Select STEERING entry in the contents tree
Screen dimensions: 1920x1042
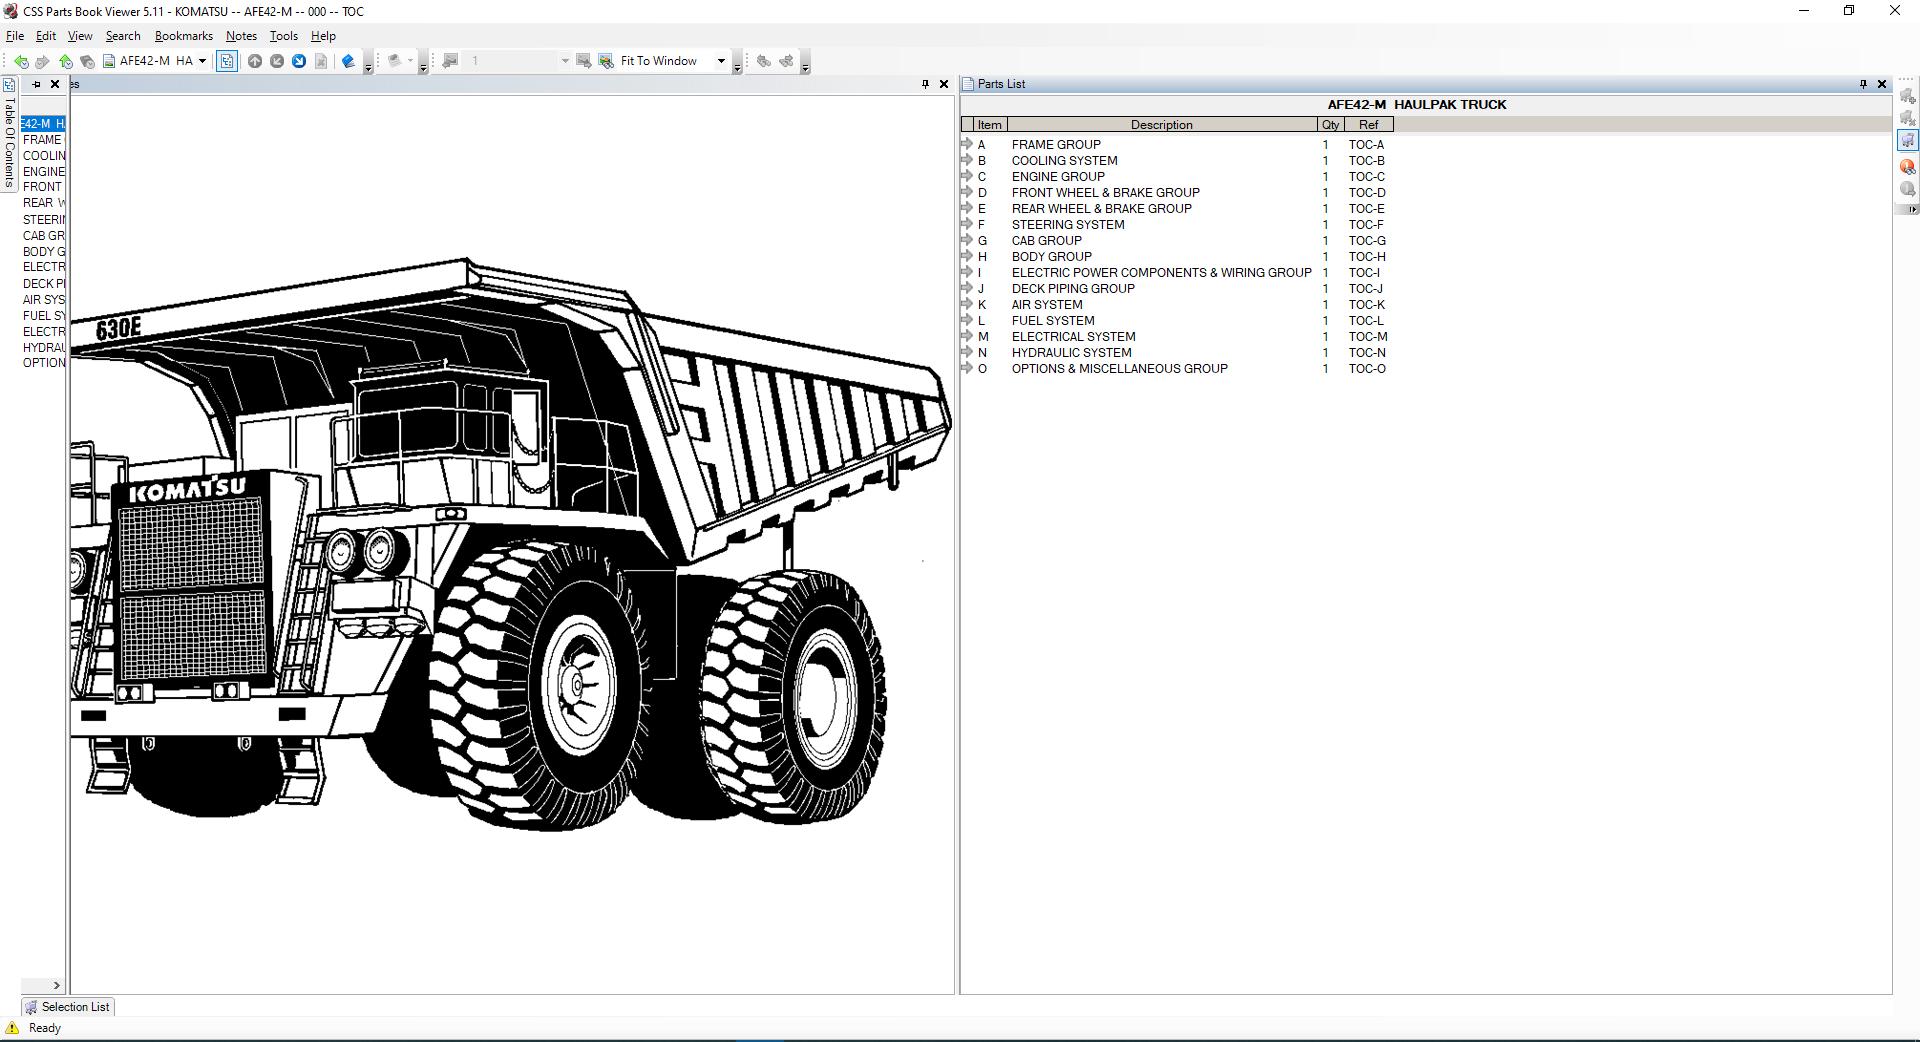coord(44,219)
